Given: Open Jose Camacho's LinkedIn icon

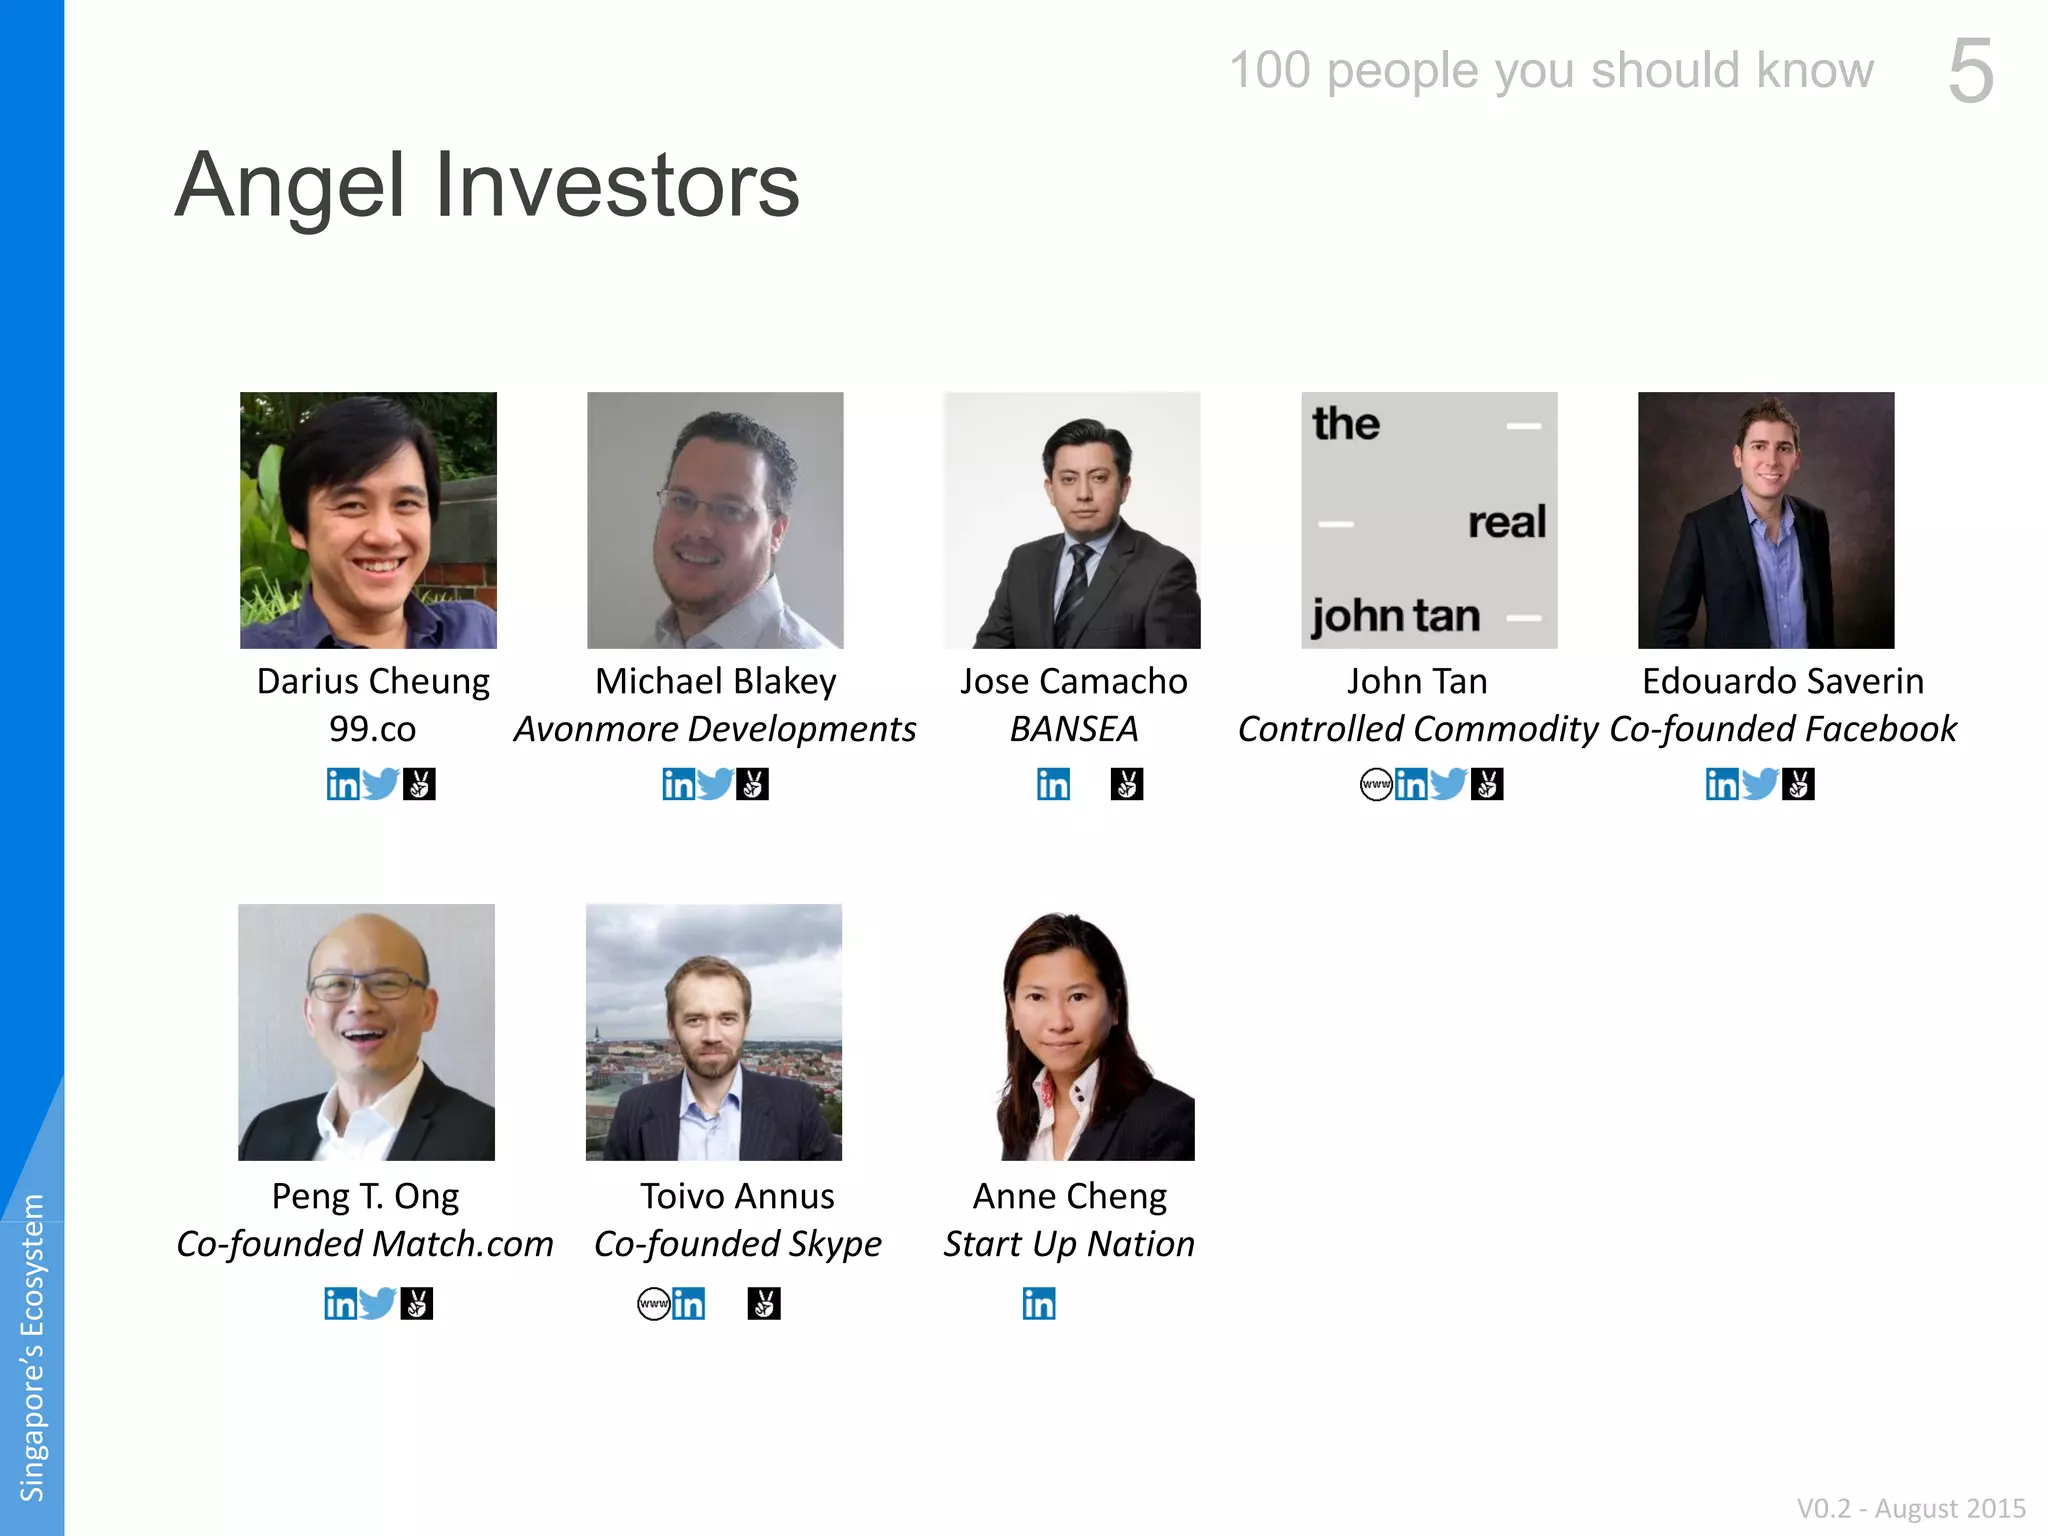Looking at the screenshot, I should (1053, 784).
